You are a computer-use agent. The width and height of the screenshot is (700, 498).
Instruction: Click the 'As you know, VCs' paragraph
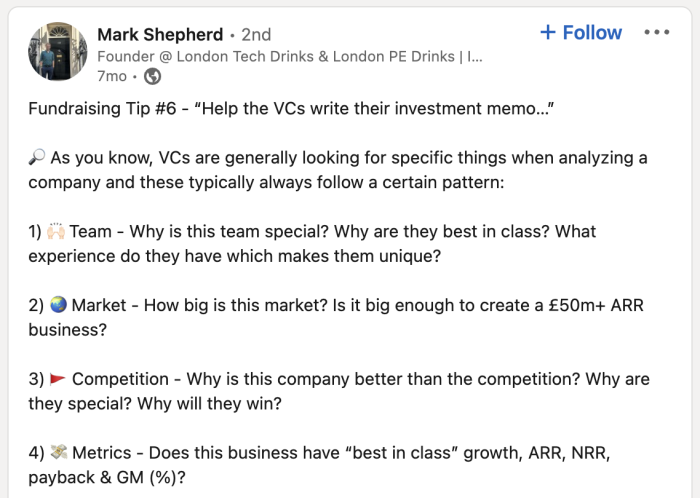pyautogui.click(x=338, y=170)
